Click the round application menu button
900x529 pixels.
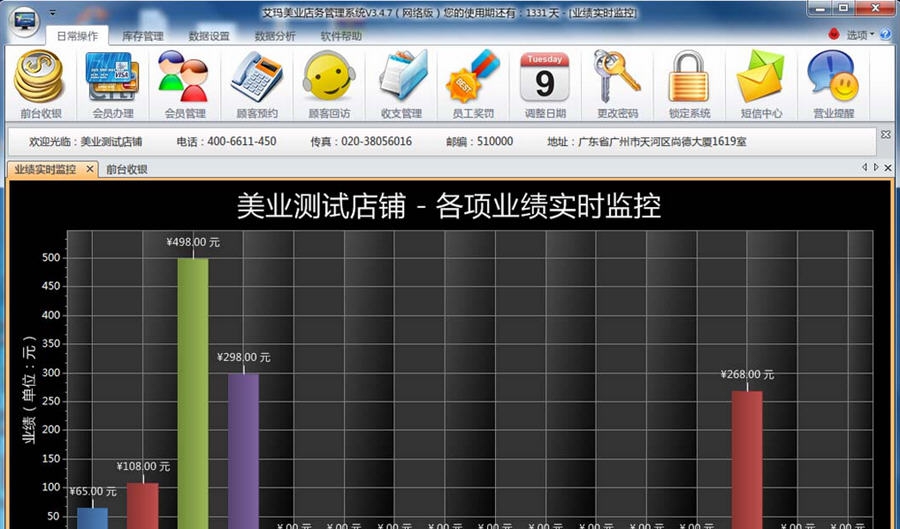pyautogui.click(x=25, y=22)
